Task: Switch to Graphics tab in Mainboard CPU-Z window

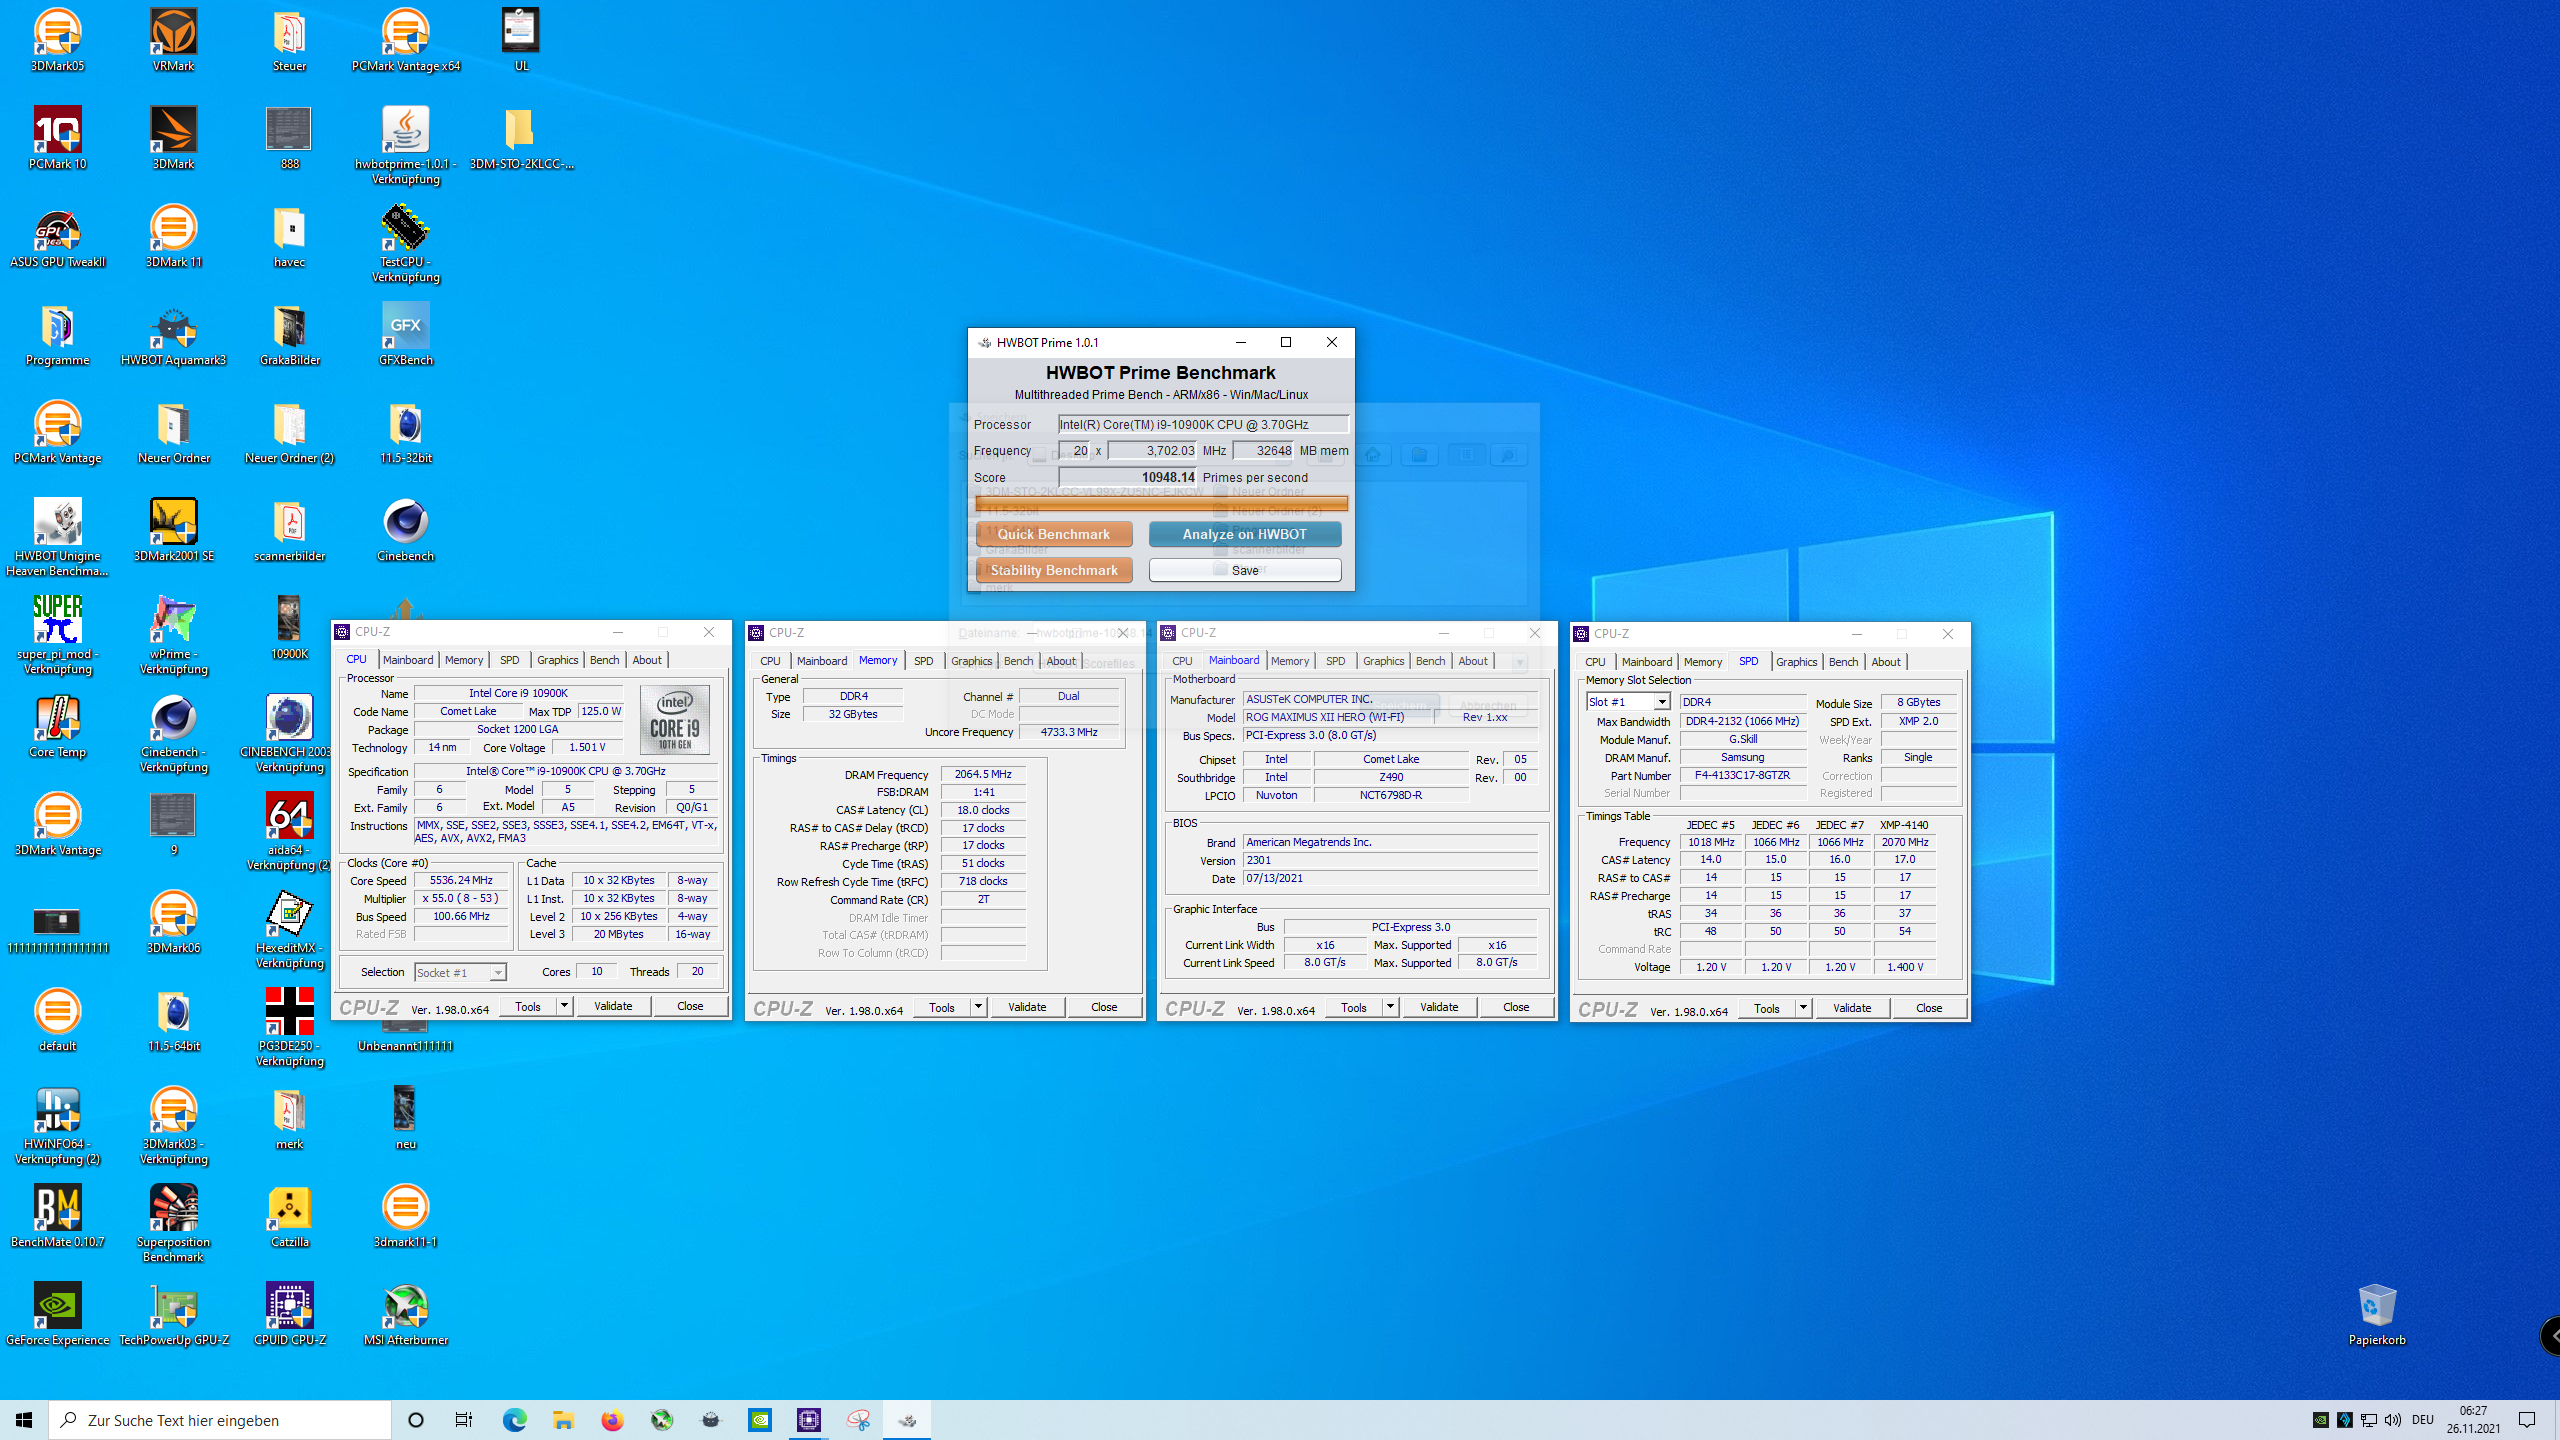Action: (1383, 661)
